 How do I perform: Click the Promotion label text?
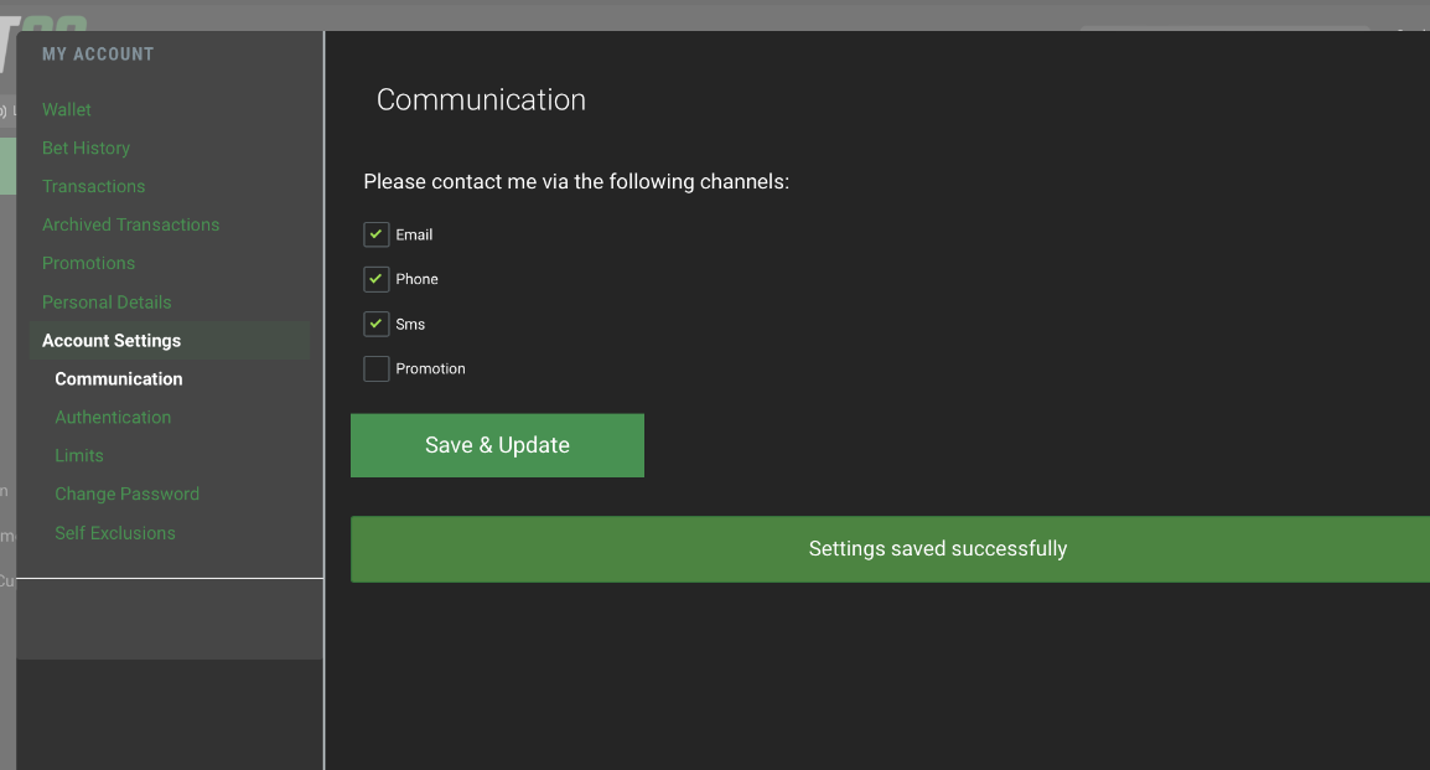(430, 369)
